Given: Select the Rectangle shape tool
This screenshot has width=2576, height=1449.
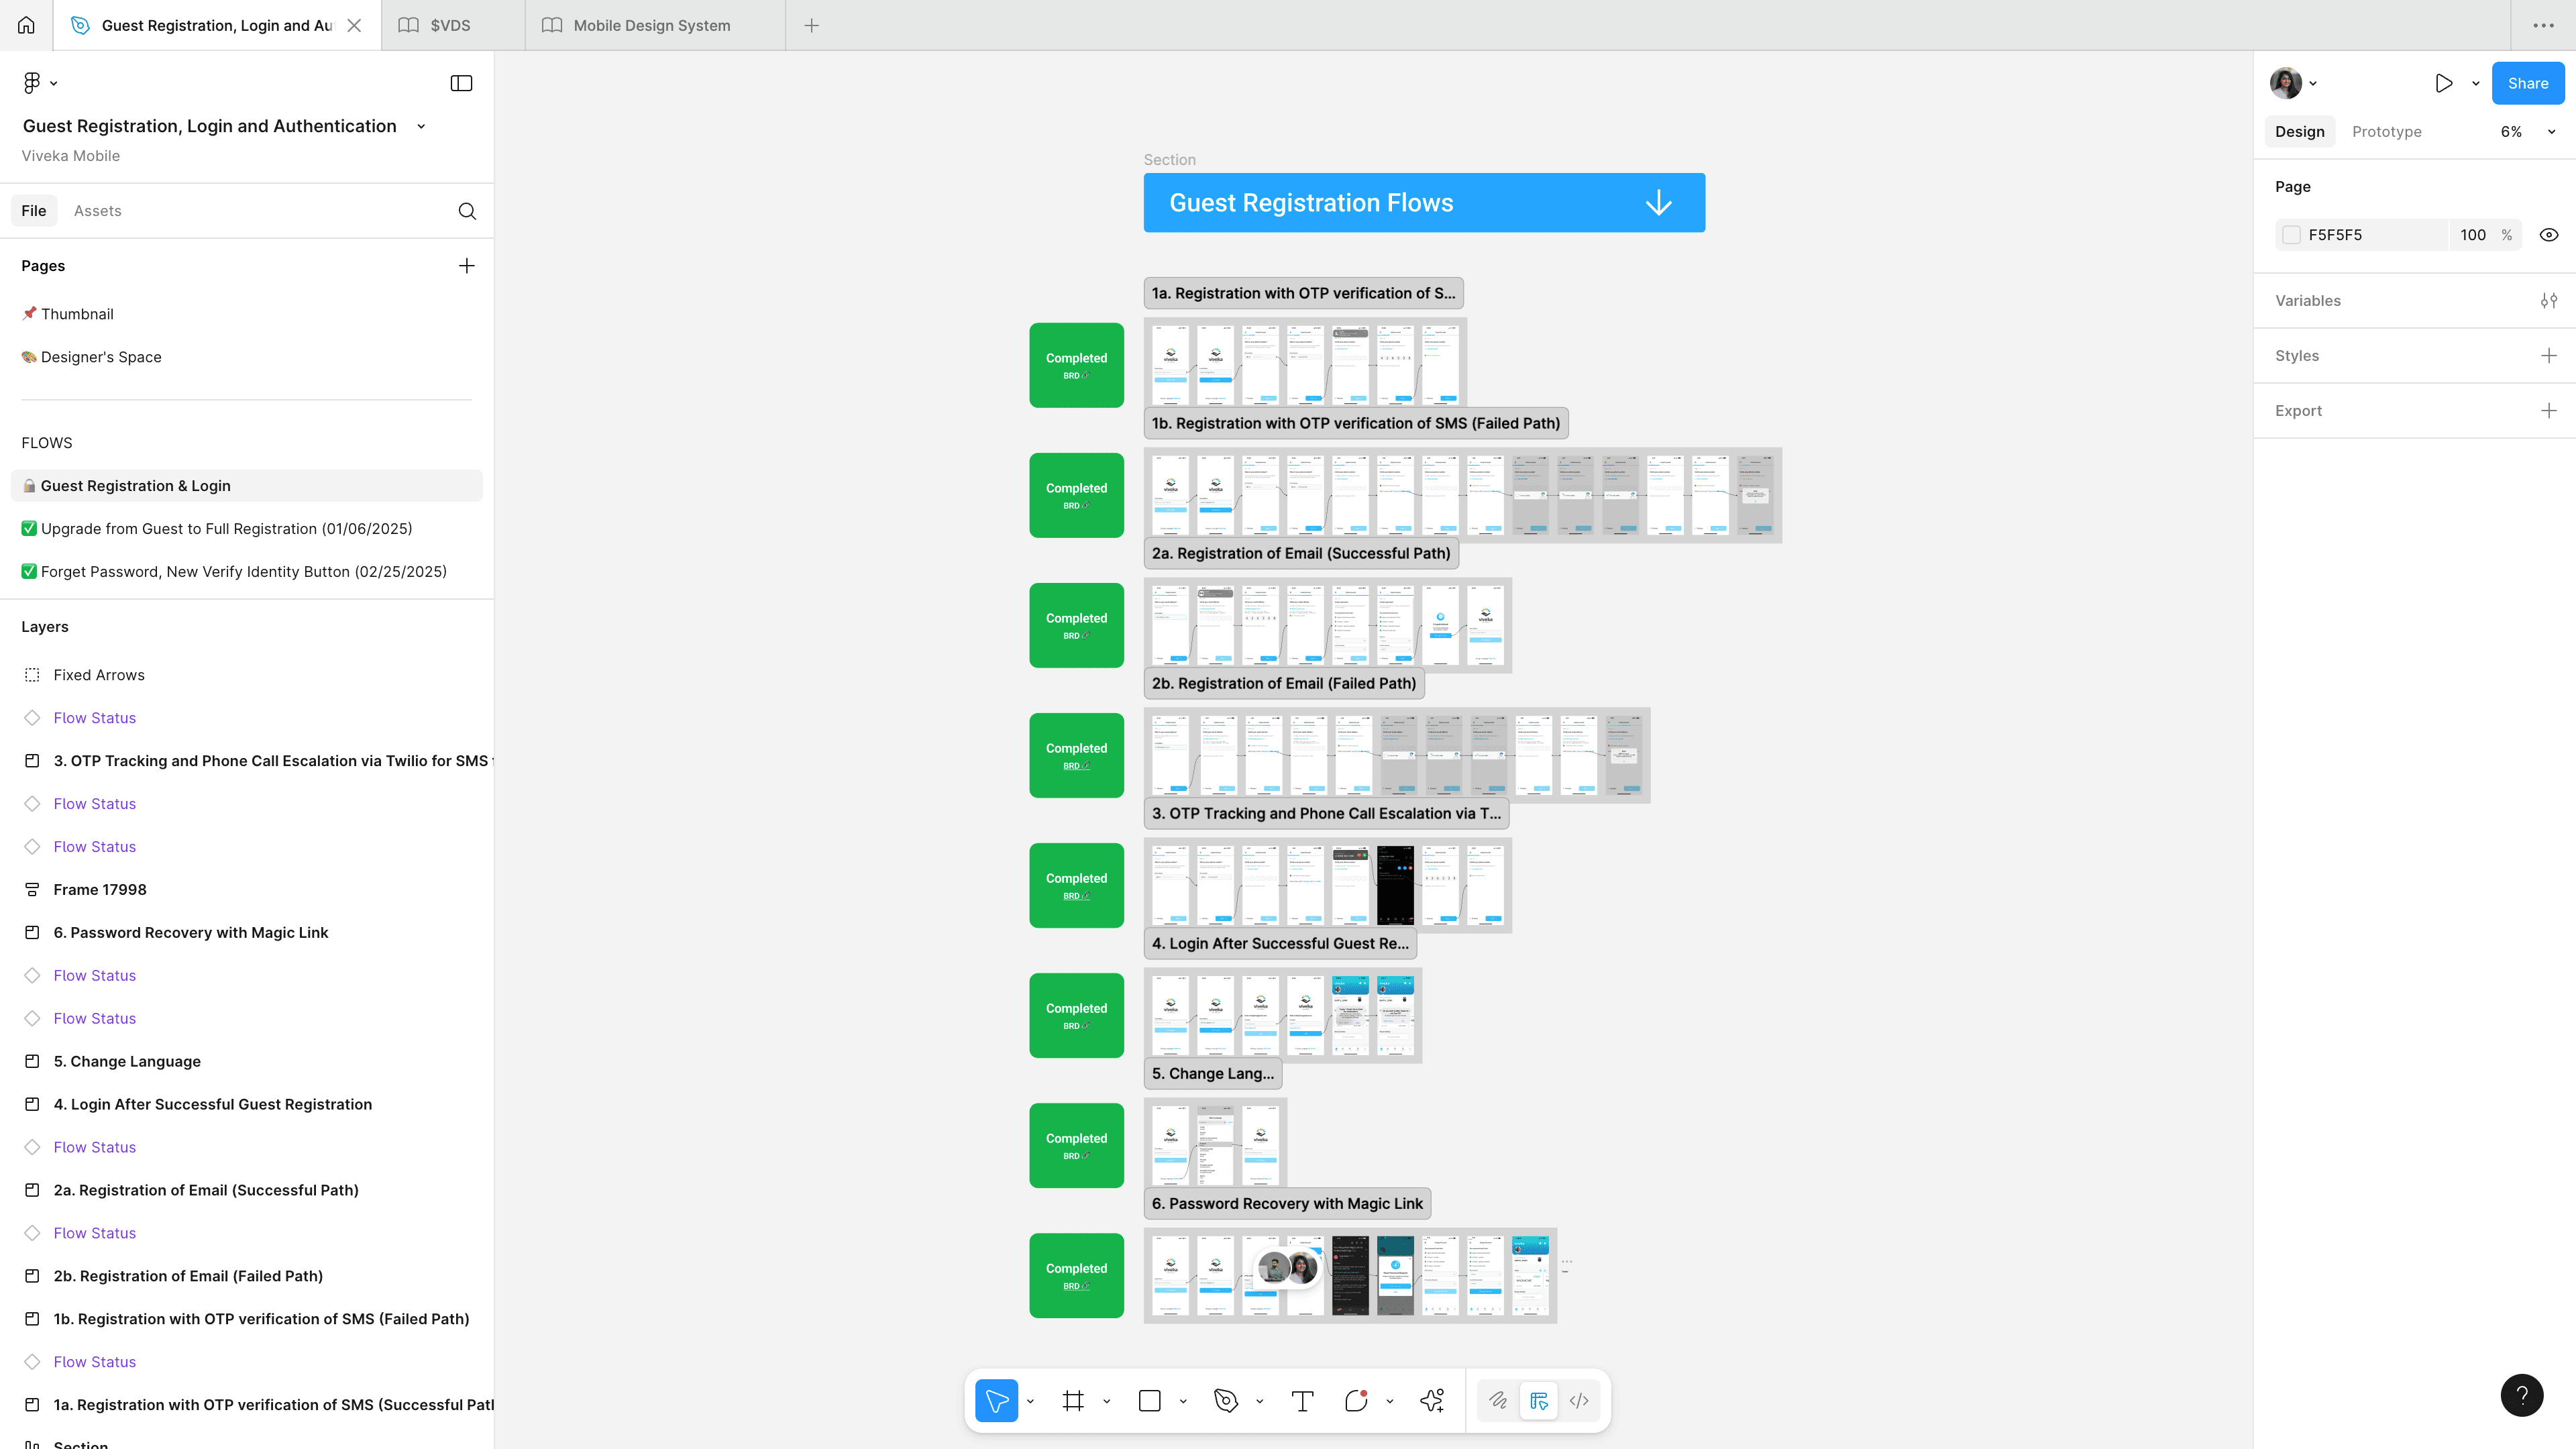Looking at the screenshot, I should click(x=1150, y=1401).
